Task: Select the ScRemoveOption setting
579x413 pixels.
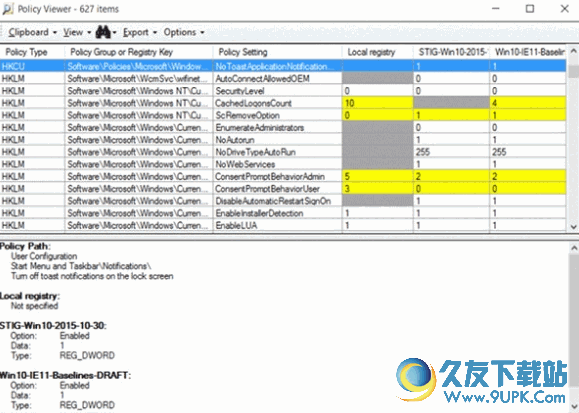Action: (247, 115)
